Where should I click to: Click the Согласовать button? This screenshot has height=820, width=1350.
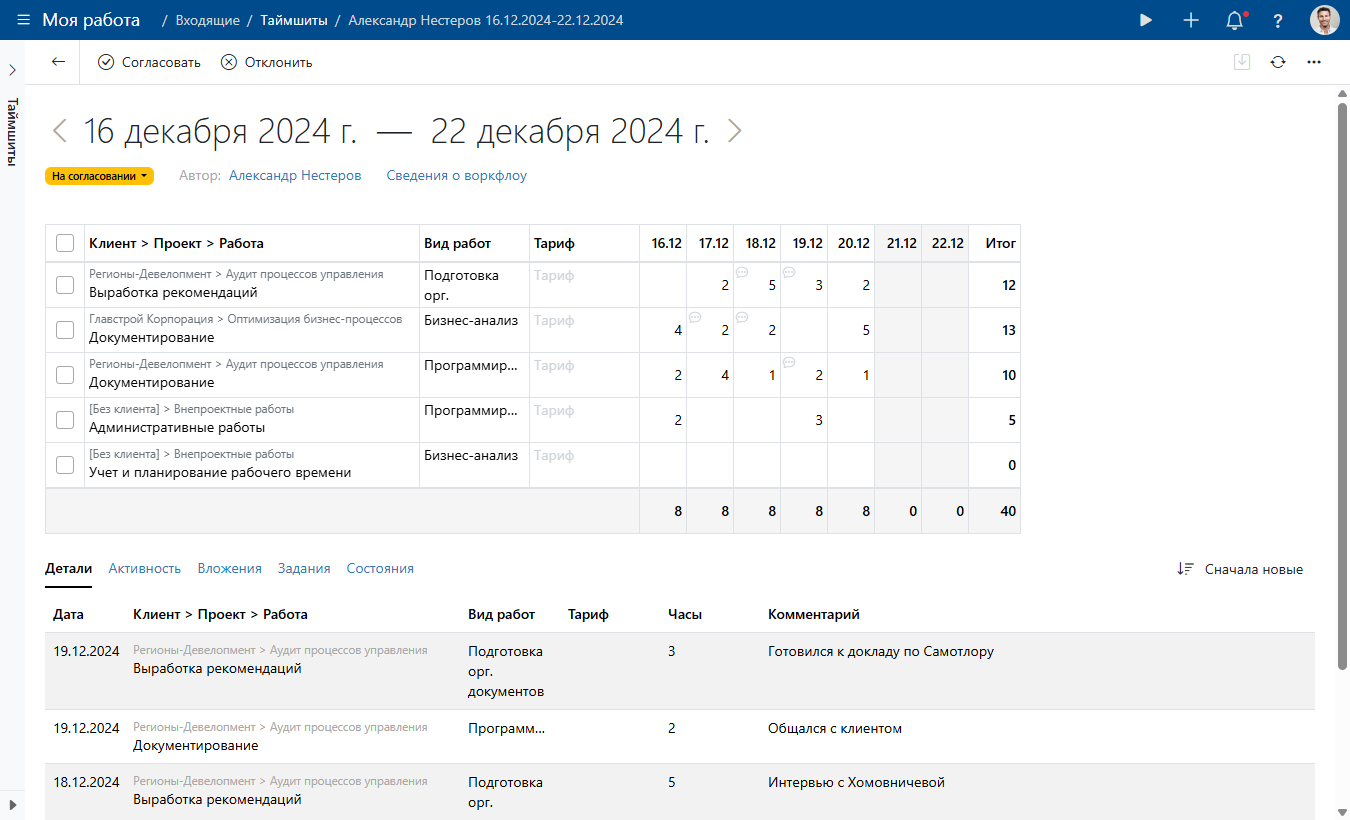[149, 62]
